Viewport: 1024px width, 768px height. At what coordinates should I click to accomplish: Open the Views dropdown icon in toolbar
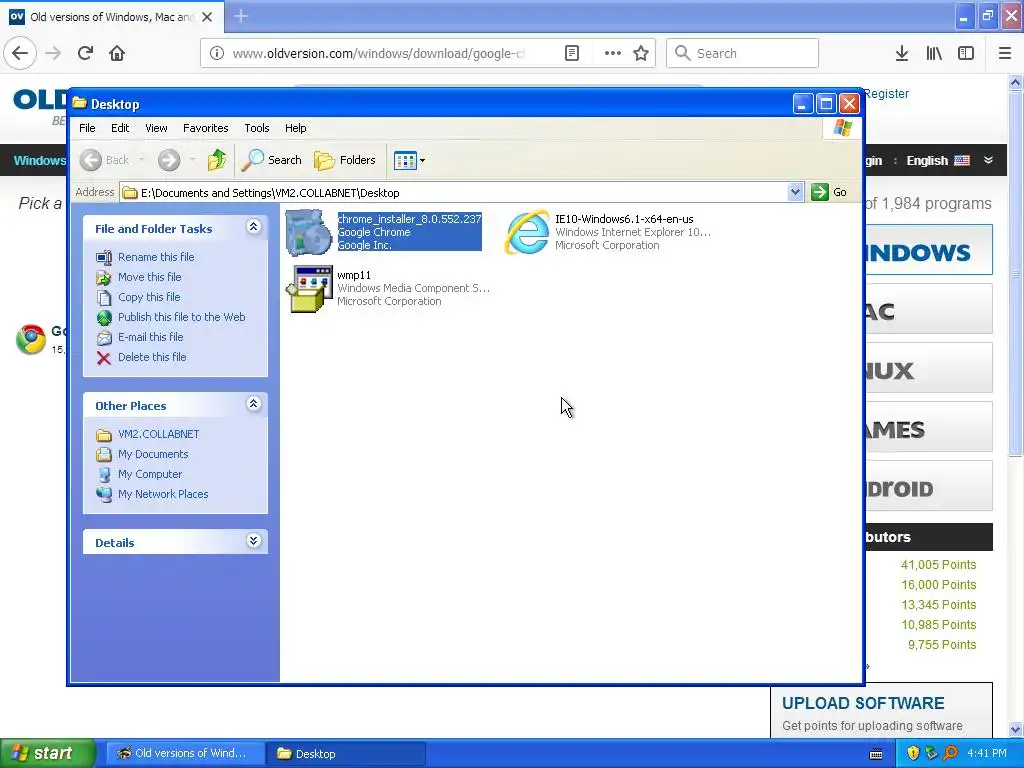click(409, 160)
